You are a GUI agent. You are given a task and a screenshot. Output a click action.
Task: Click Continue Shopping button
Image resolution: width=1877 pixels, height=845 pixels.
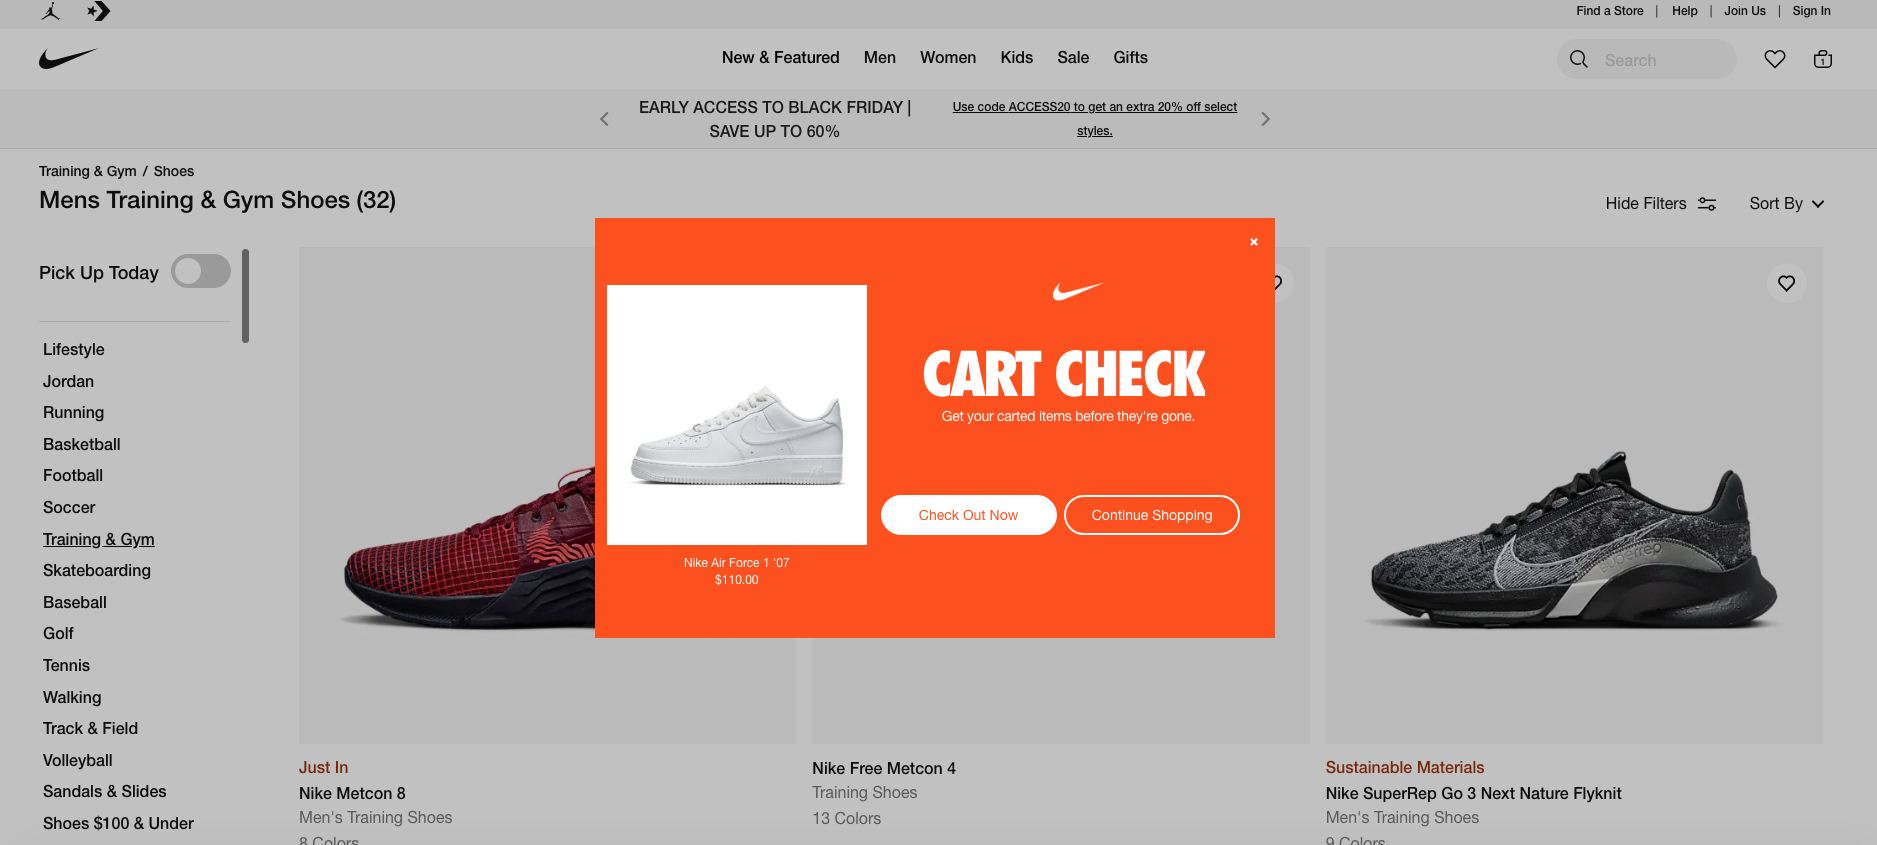[x=1152, y=515]
